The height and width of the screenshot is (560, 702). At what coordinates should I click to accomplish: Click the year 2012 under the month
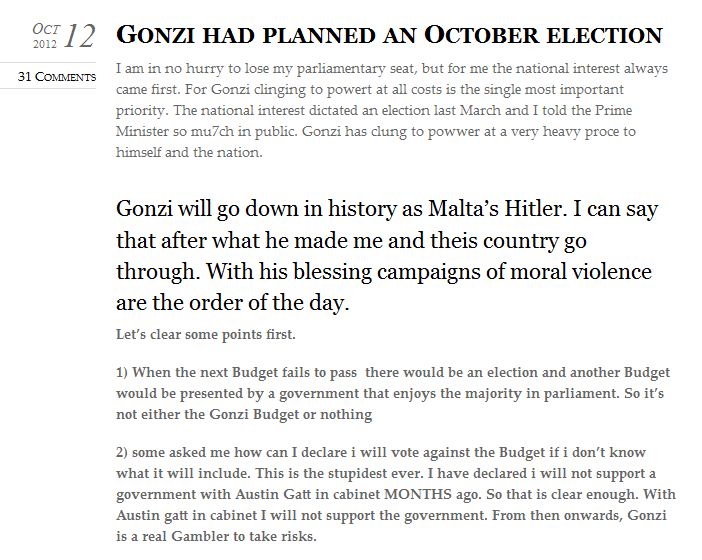[x=45, y=44]
